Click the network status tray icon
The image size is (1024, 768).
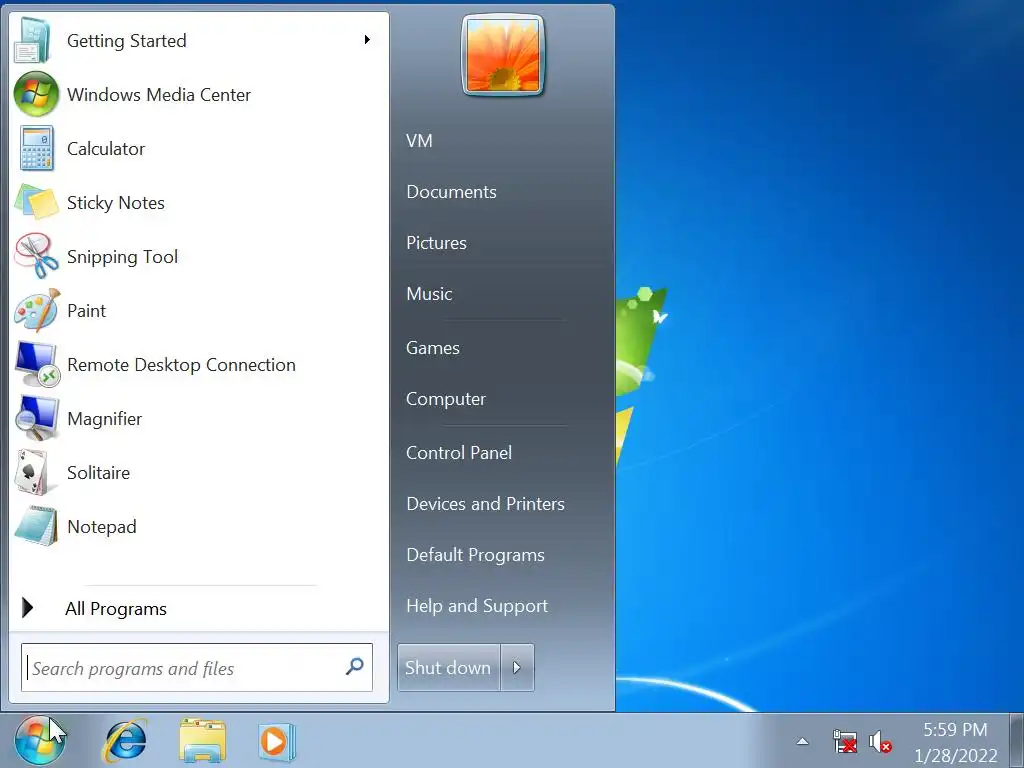click(844, 742)
